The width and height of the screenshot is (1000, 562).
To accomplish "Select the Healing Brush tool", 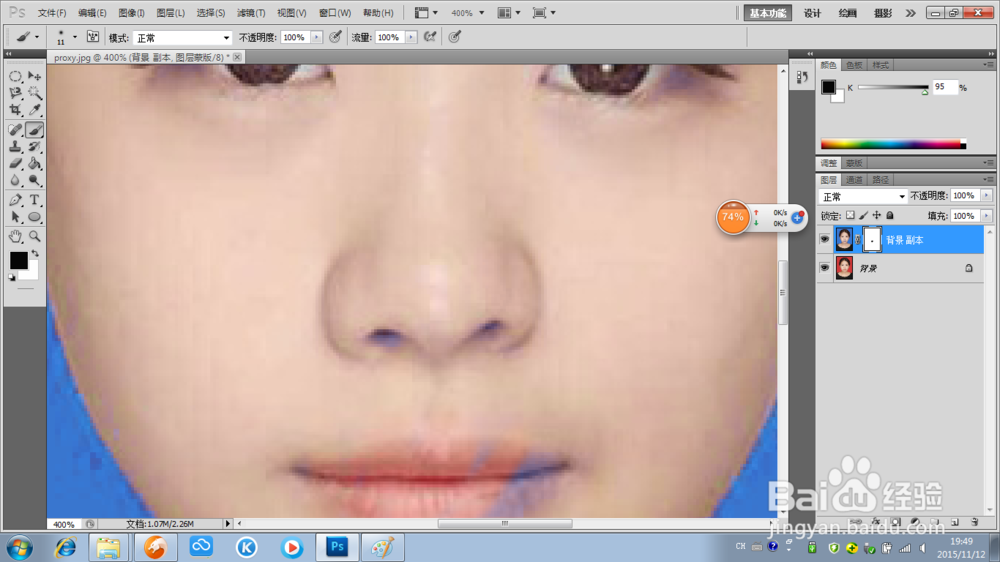I will (x=15, y=129).
